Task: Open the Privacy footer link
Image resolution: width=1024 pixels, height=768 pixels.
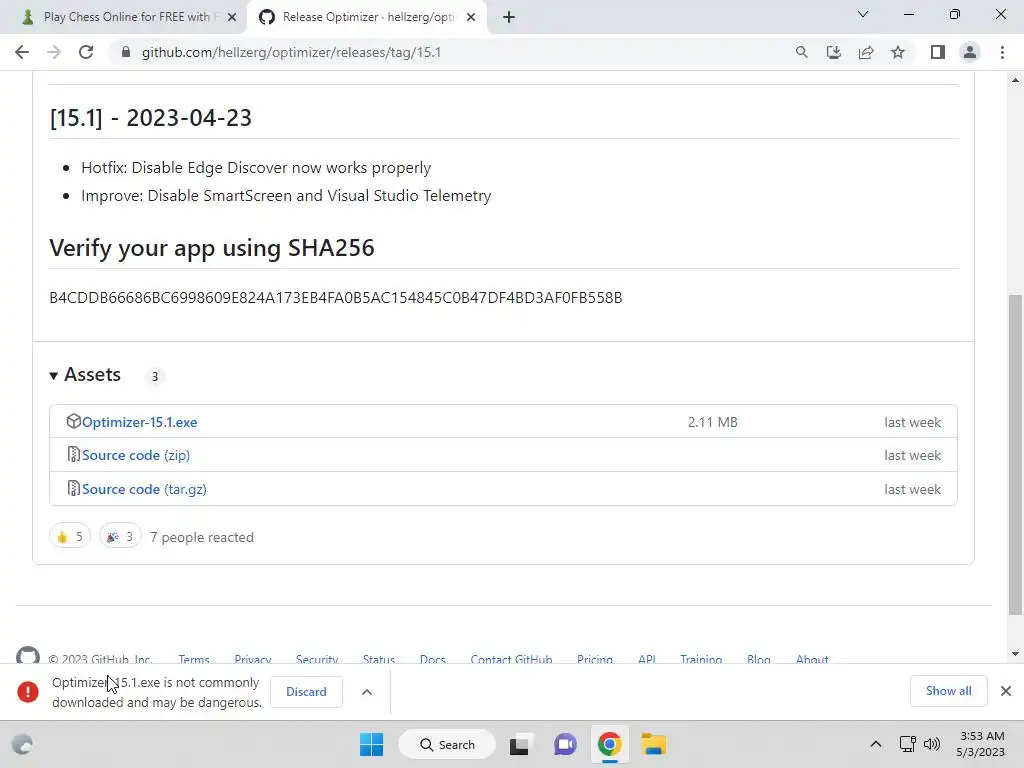Action: [x=253, y=659]
